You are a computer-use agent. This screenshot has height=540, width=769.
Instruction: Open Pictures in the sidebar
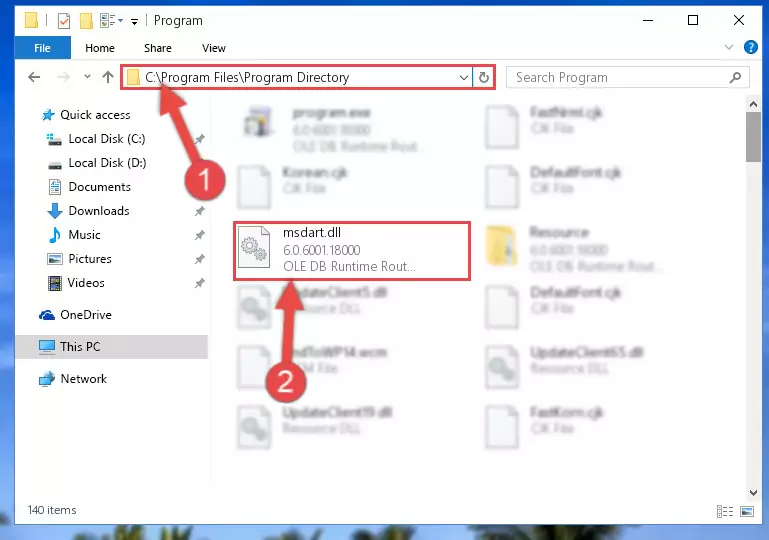click(90, 259)
